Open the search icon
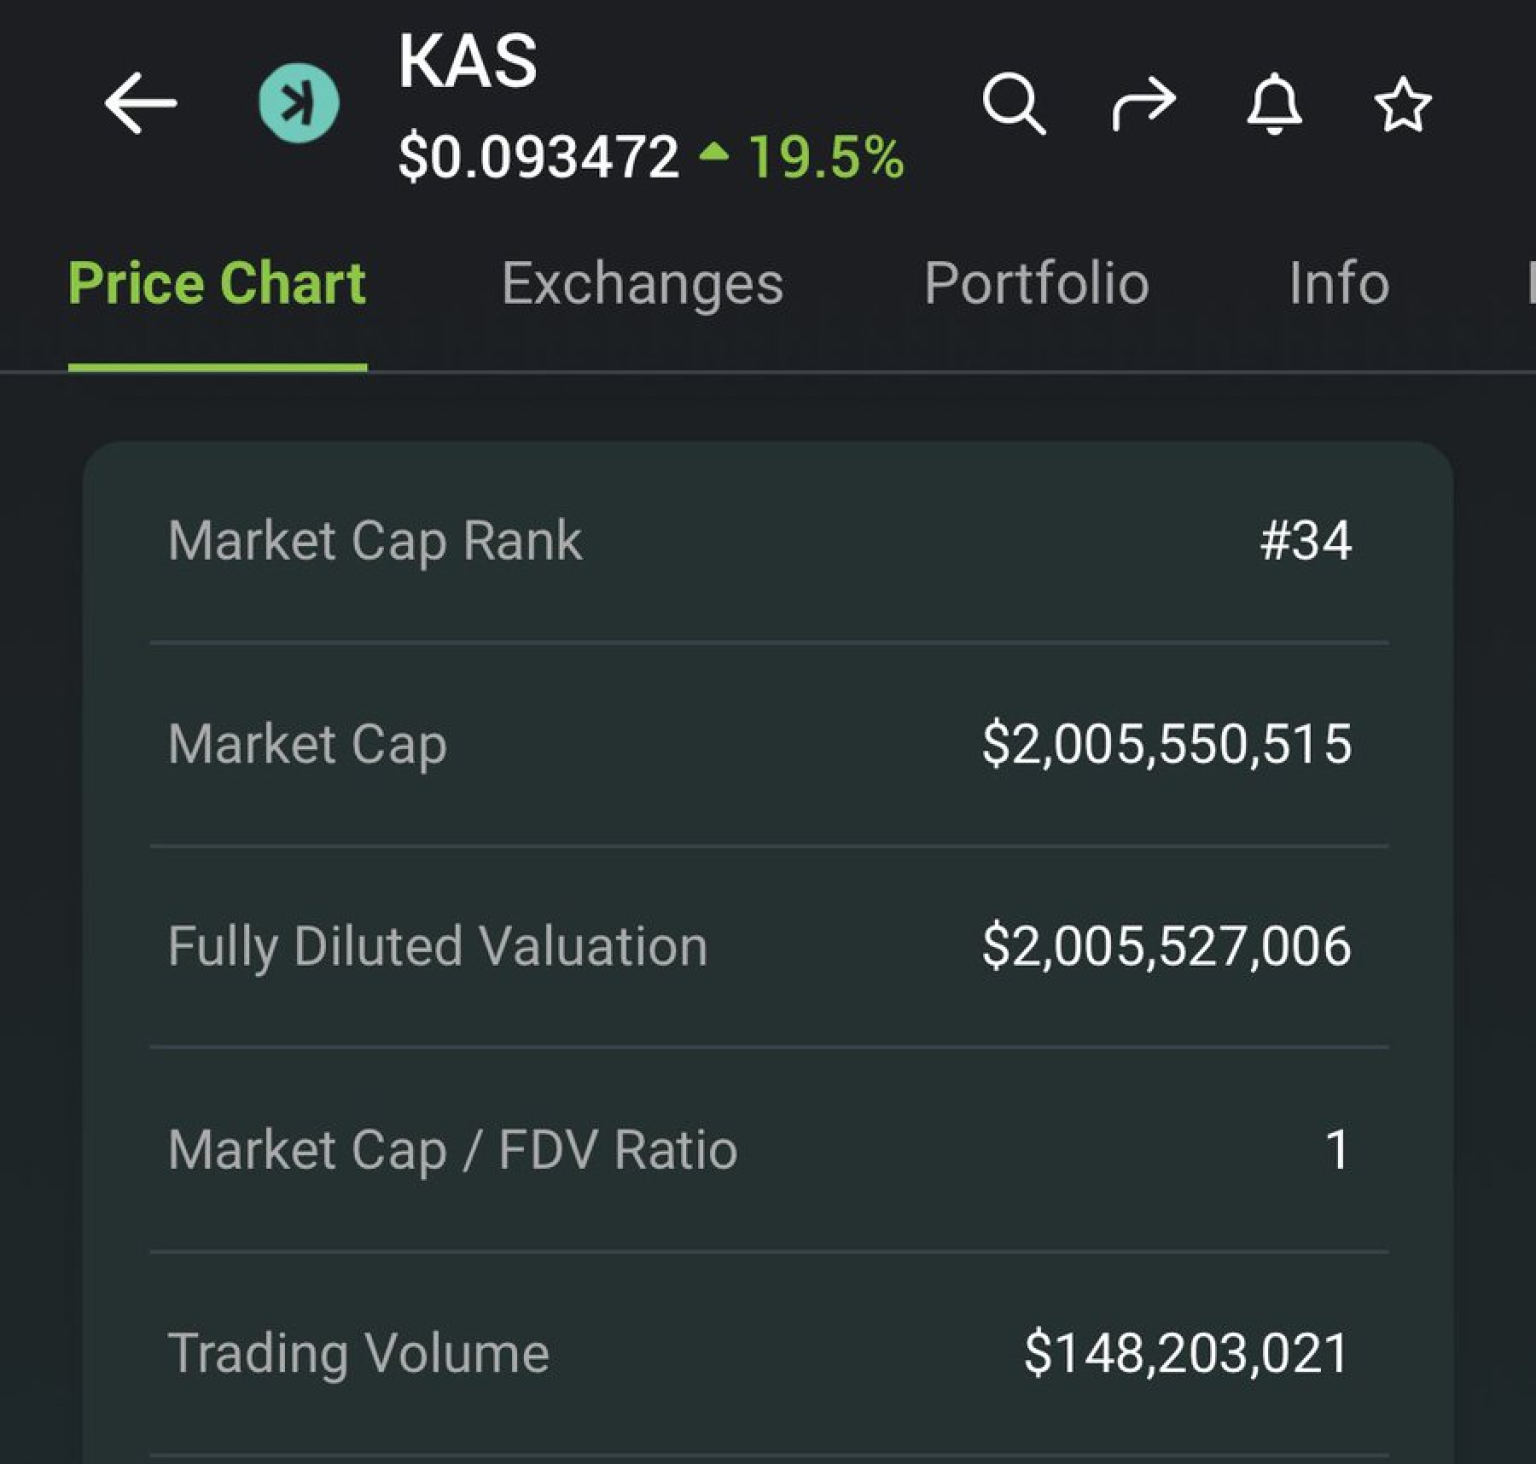This screenshot has width=1536, height=1464. 1014,101
